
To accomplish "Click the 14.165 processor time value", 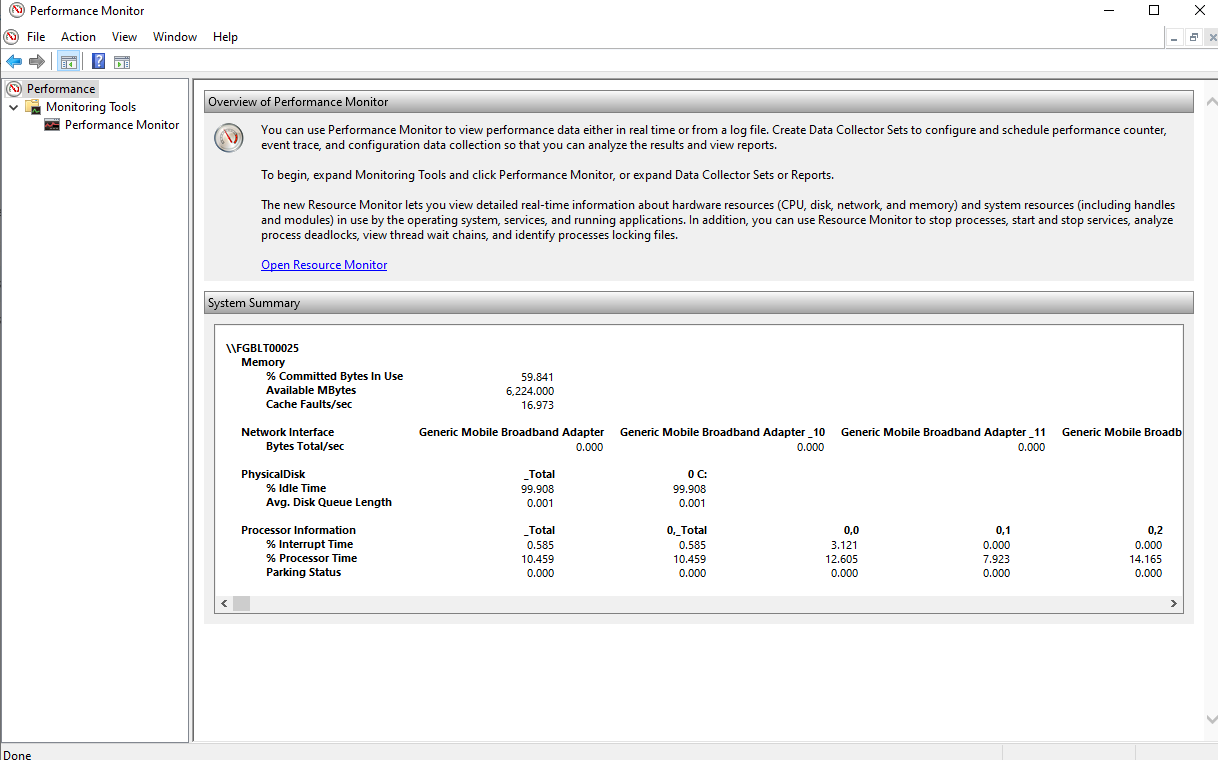I will (x=1145, y=559).
